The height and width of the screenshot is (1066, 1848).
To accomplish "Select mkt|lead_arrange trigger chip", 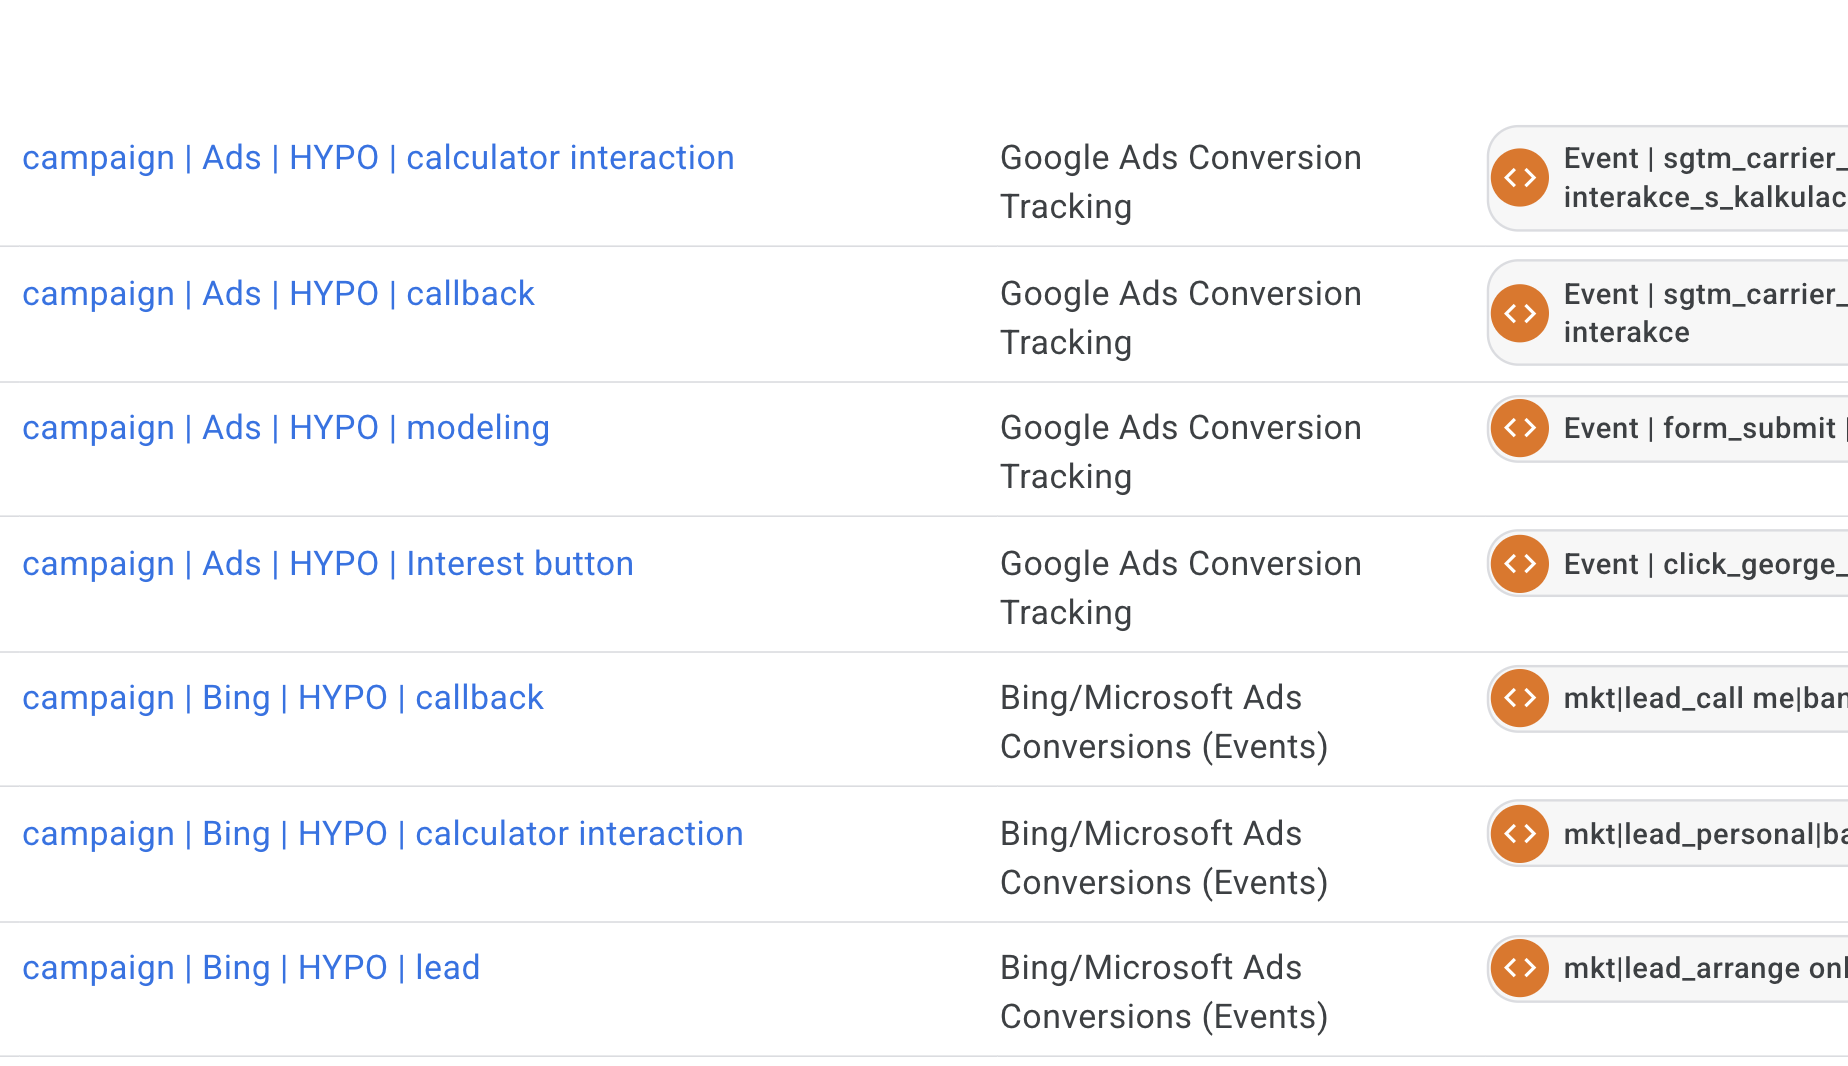I will click(x=1700, y=968).
